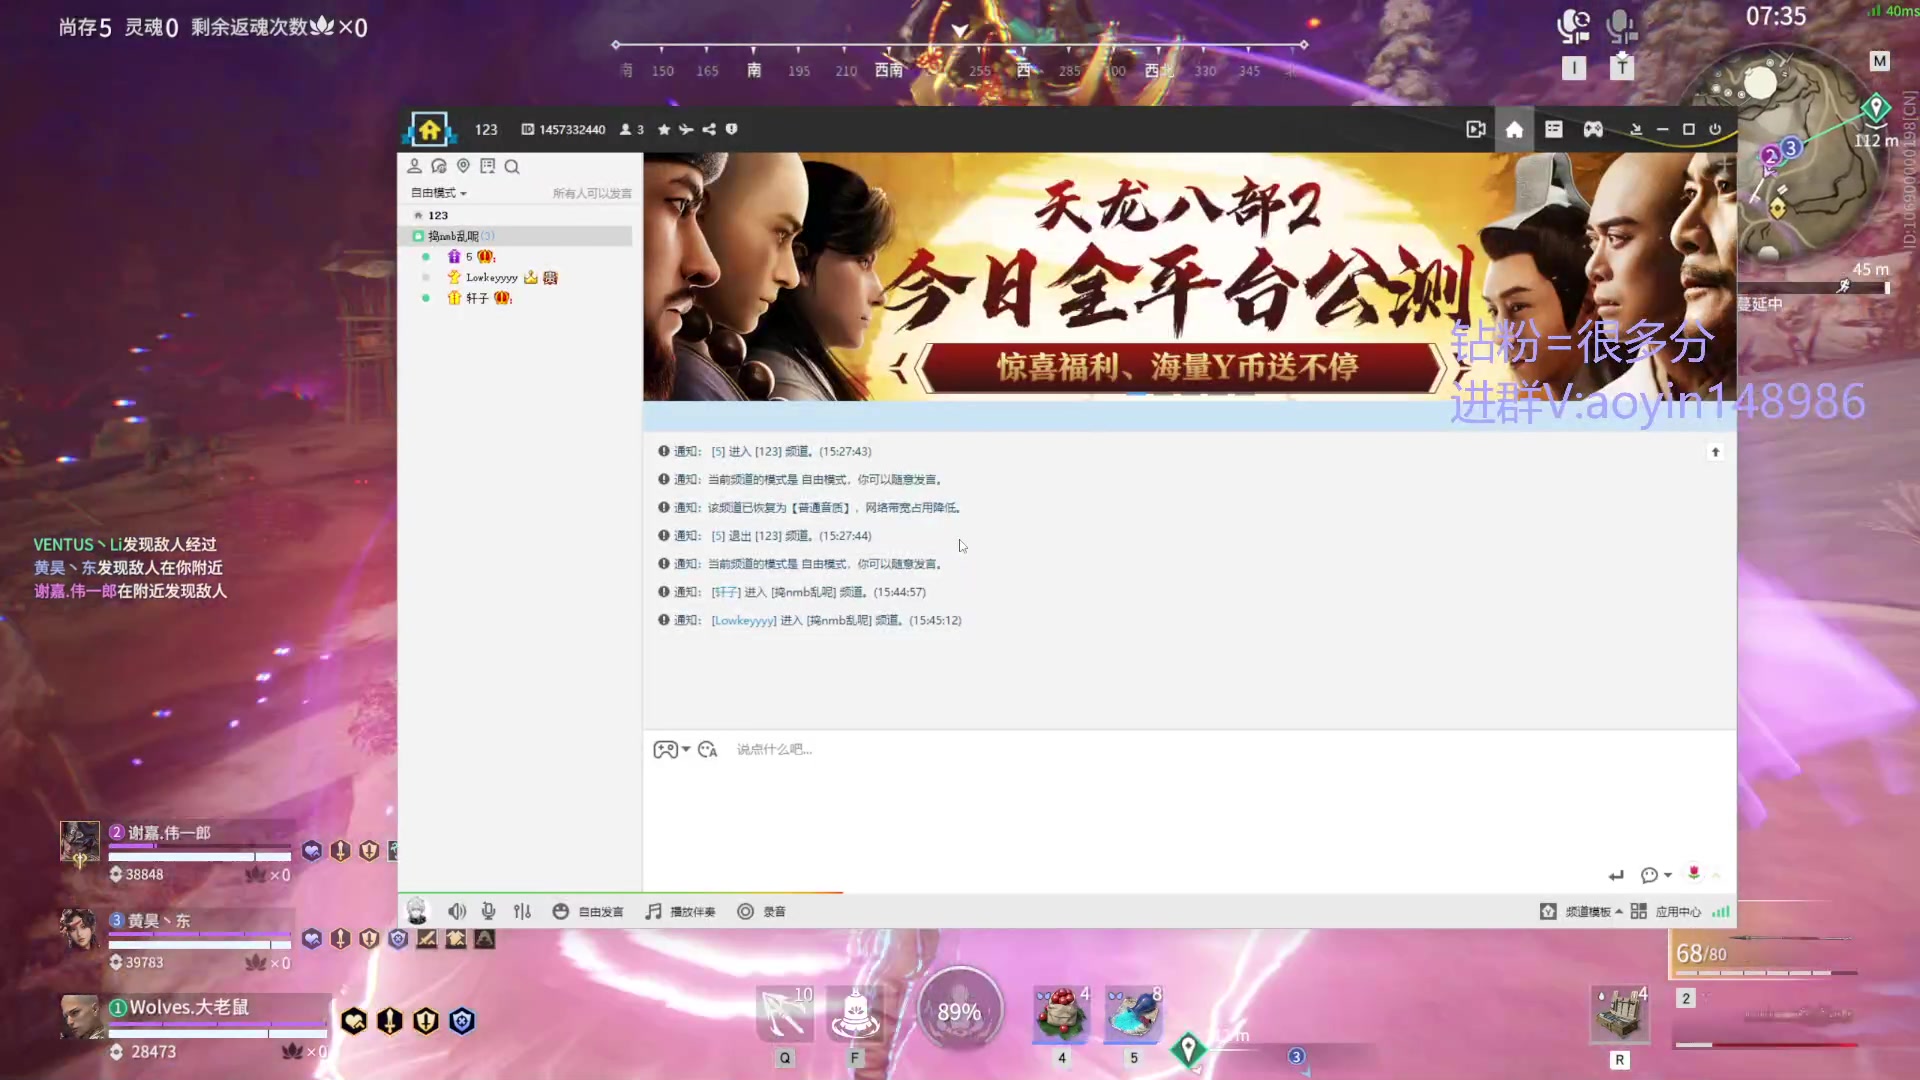Open the user profile icon in sidebar
1920x1080 pixels.
coord(414,166)
